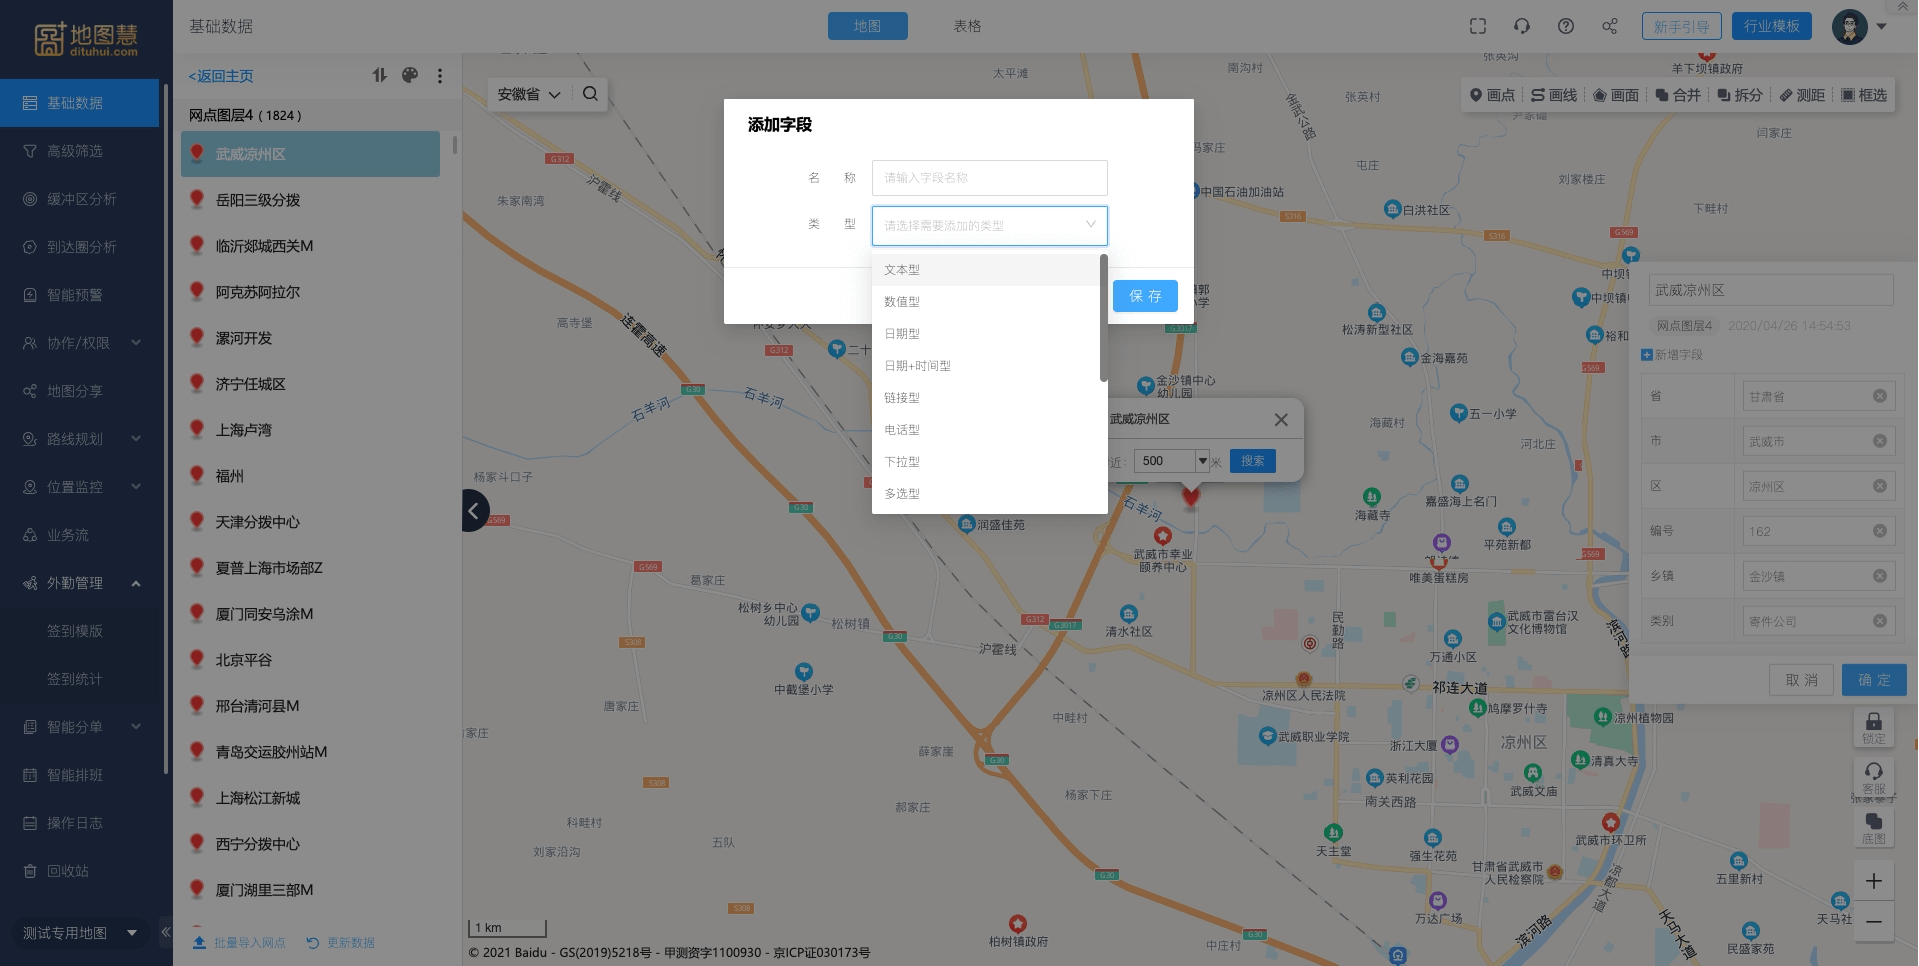
Task: Click the 确定 button in right panel
Action: click(x=1874, y=680)
